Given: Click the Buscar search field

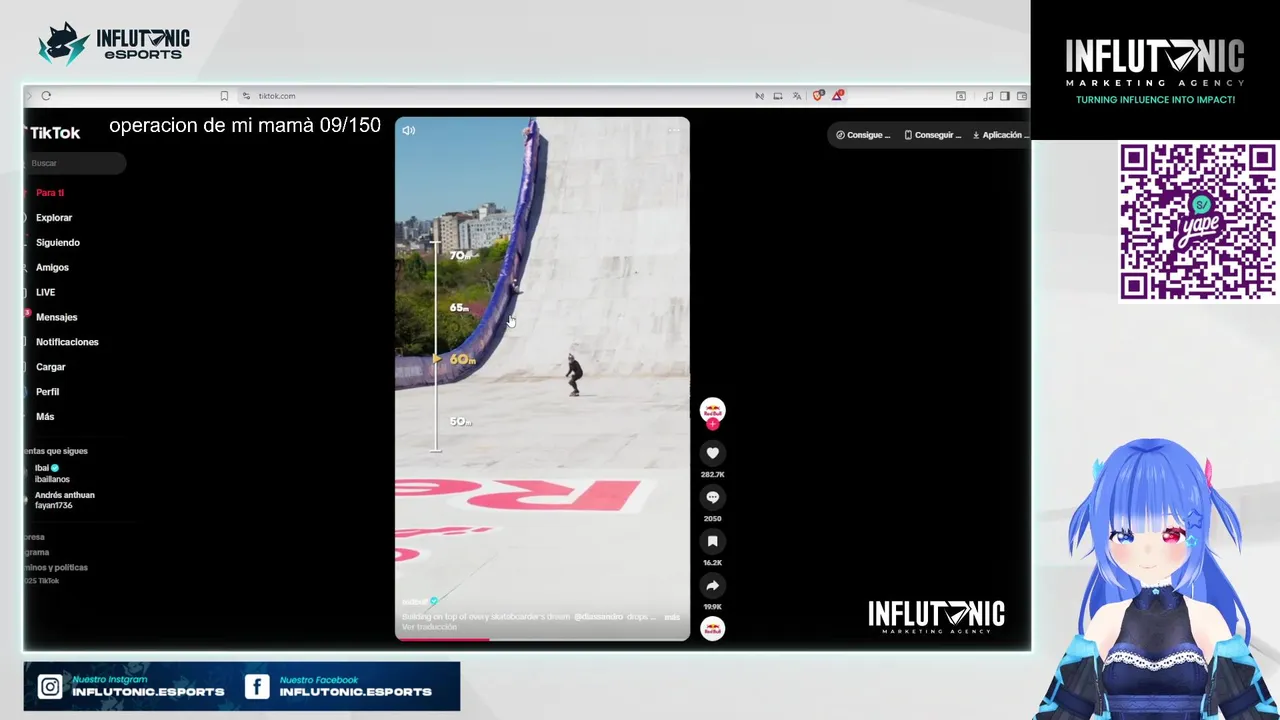Looking at the screenshot, I should pos(76,163).
